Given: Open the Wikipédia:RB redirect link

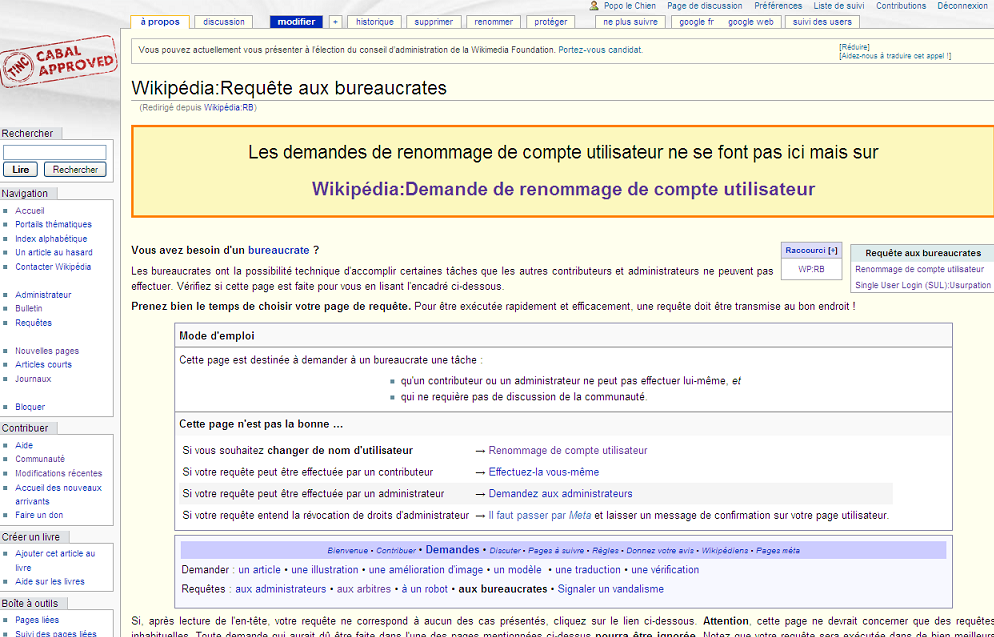Looking at the screenshot, I should click(x=229, y=108).
